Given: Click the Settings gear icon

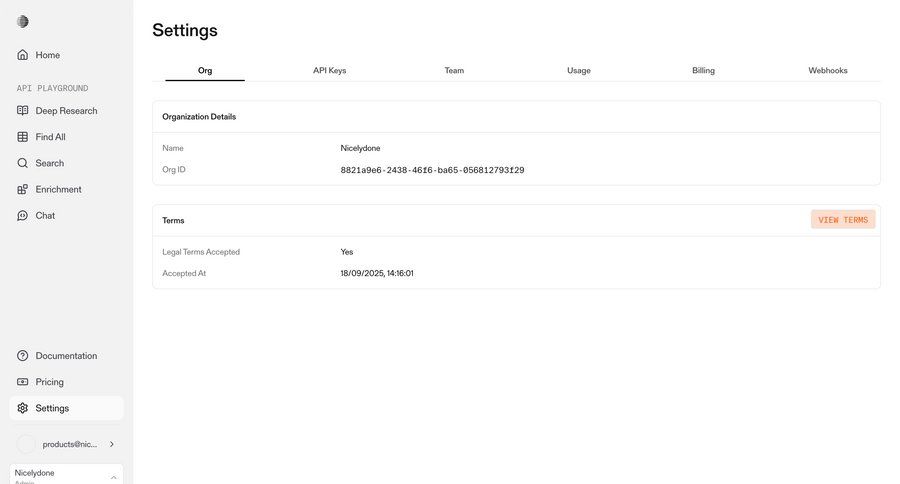Looking at the screenshot, I should click(23, 408).
